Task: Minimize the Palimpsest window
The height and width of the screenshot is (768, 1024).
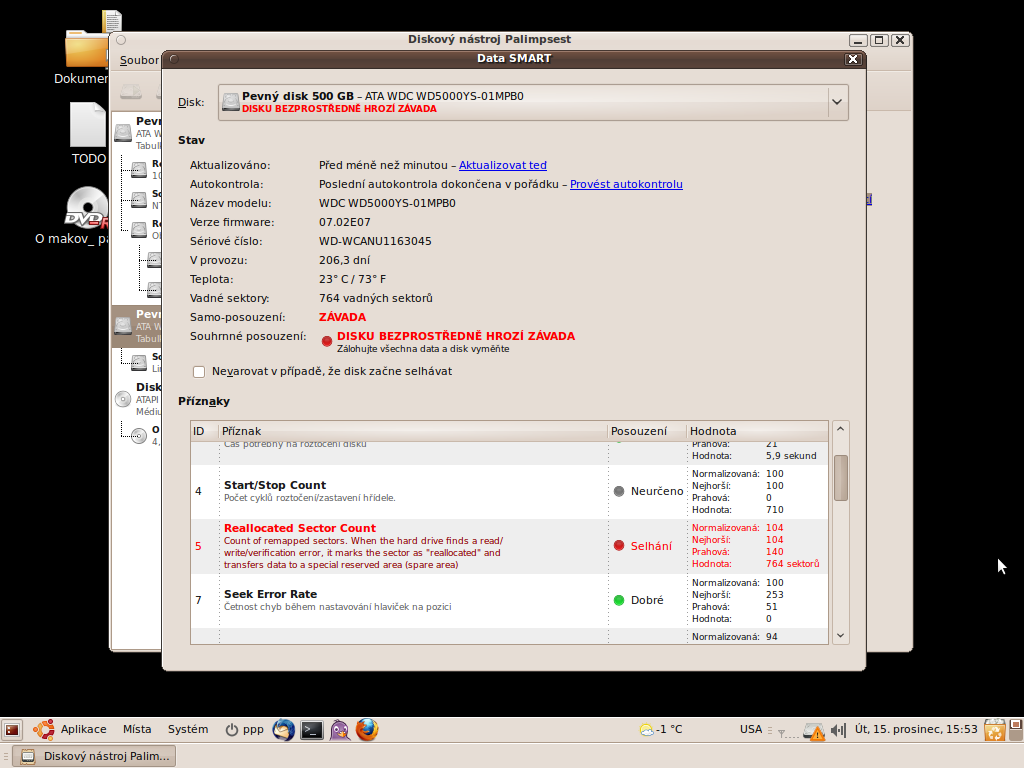Action: click(858, 40)
